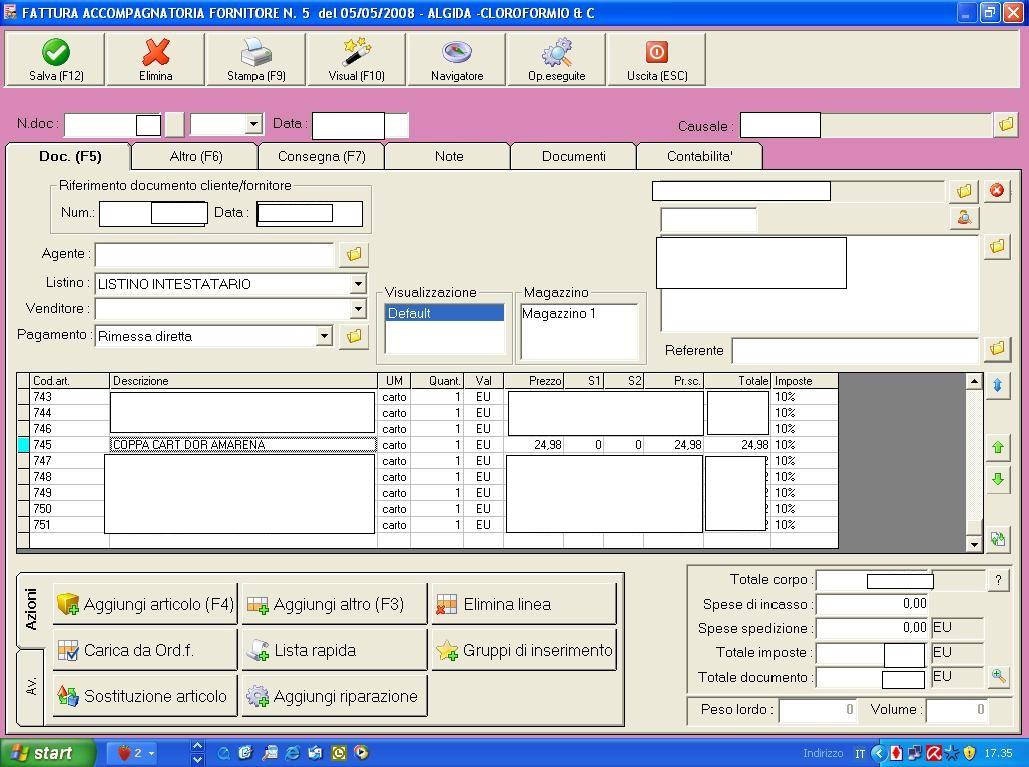Open supplier lookup folder icon at top right
The height and width of the screenshot is (767, 1029).
[x=964, y=191]
